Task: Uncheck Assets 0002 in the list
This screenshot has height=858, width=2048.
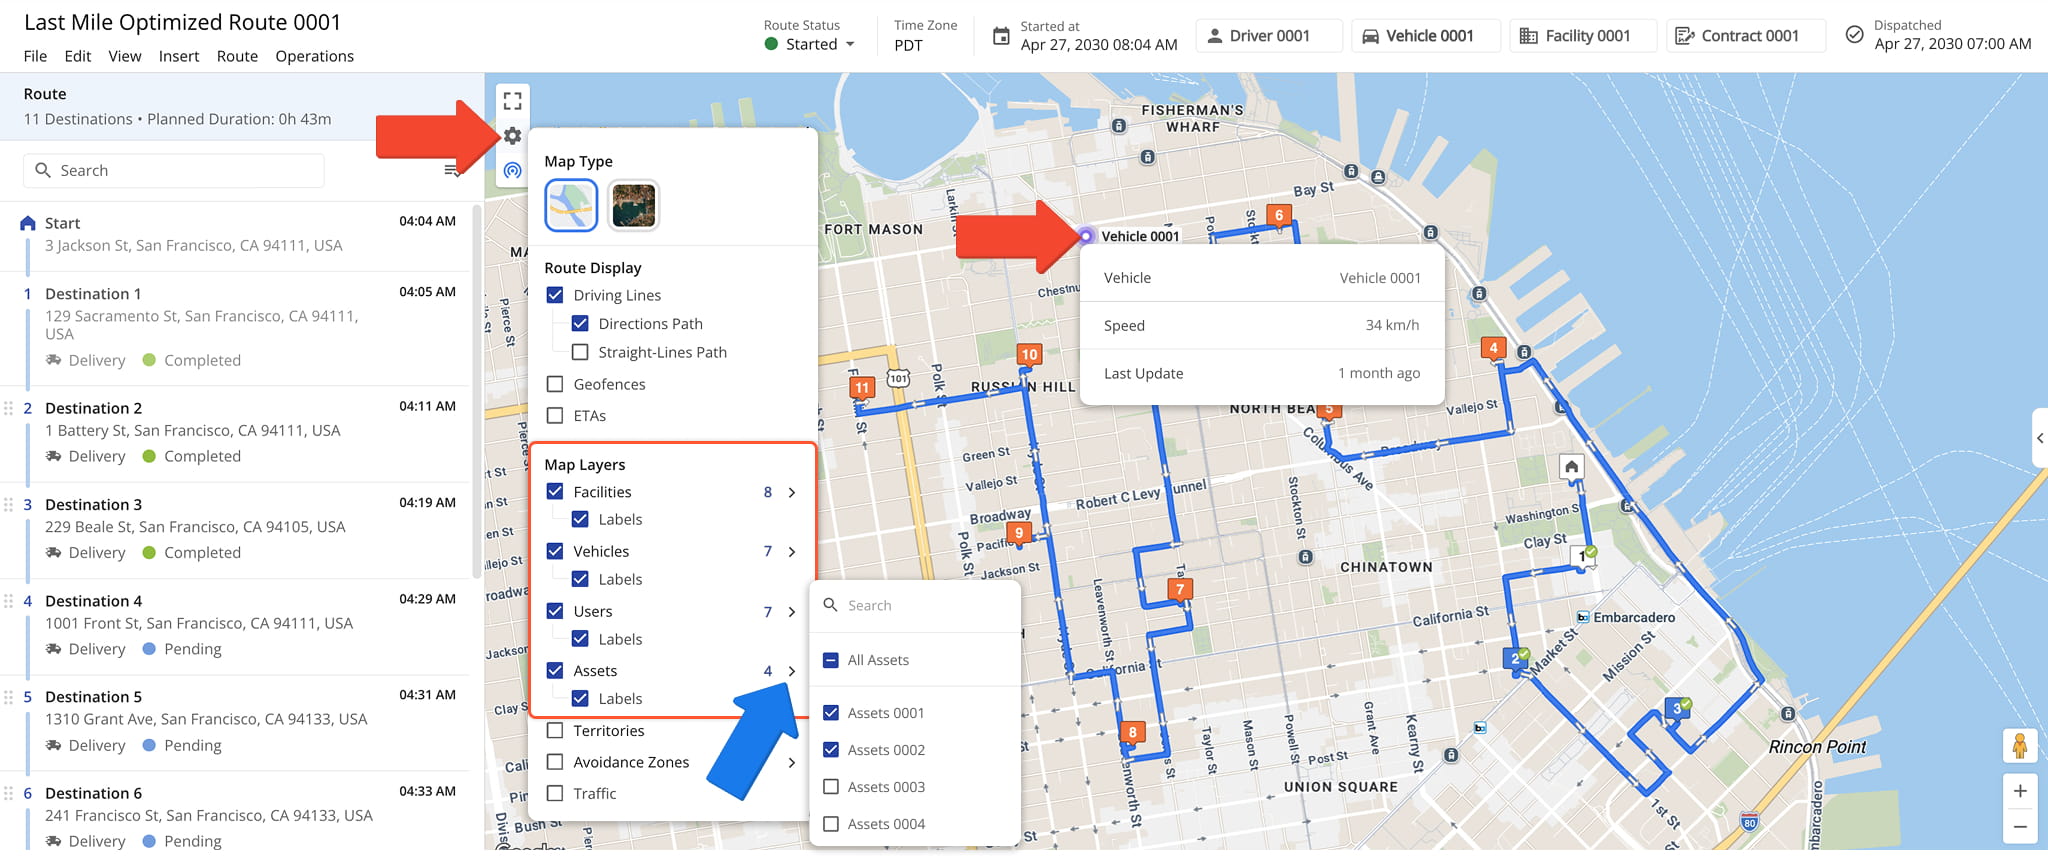Action: click(x=830, y=750)
